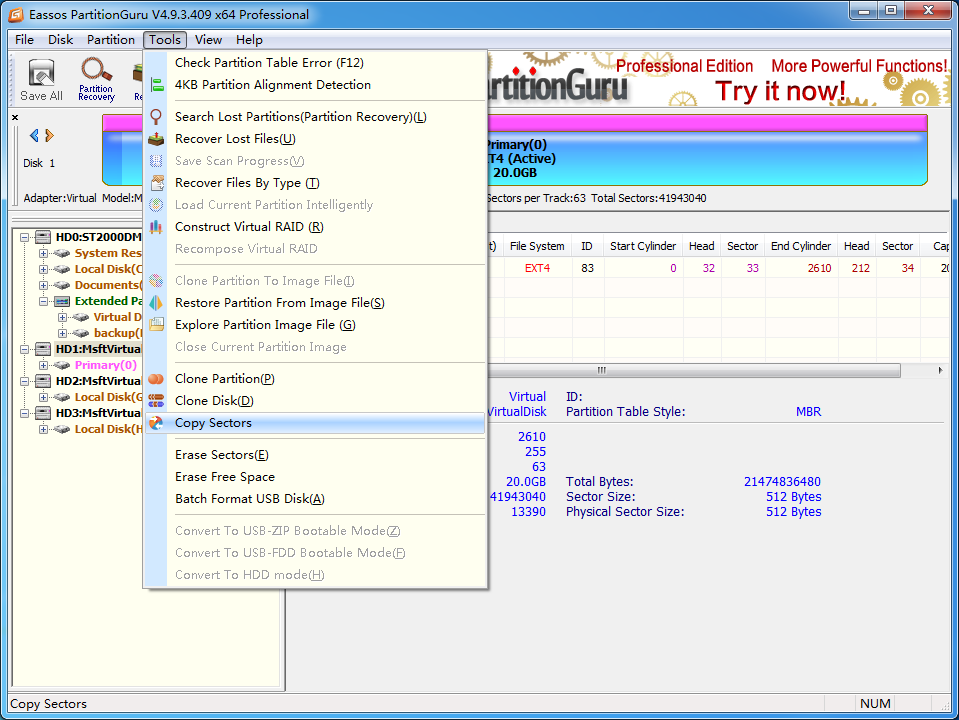Image resolution: width=959 pixels, height=720 pixels.
Task: Select Batch Format USB Disk
Action: [x=316, y=499]
